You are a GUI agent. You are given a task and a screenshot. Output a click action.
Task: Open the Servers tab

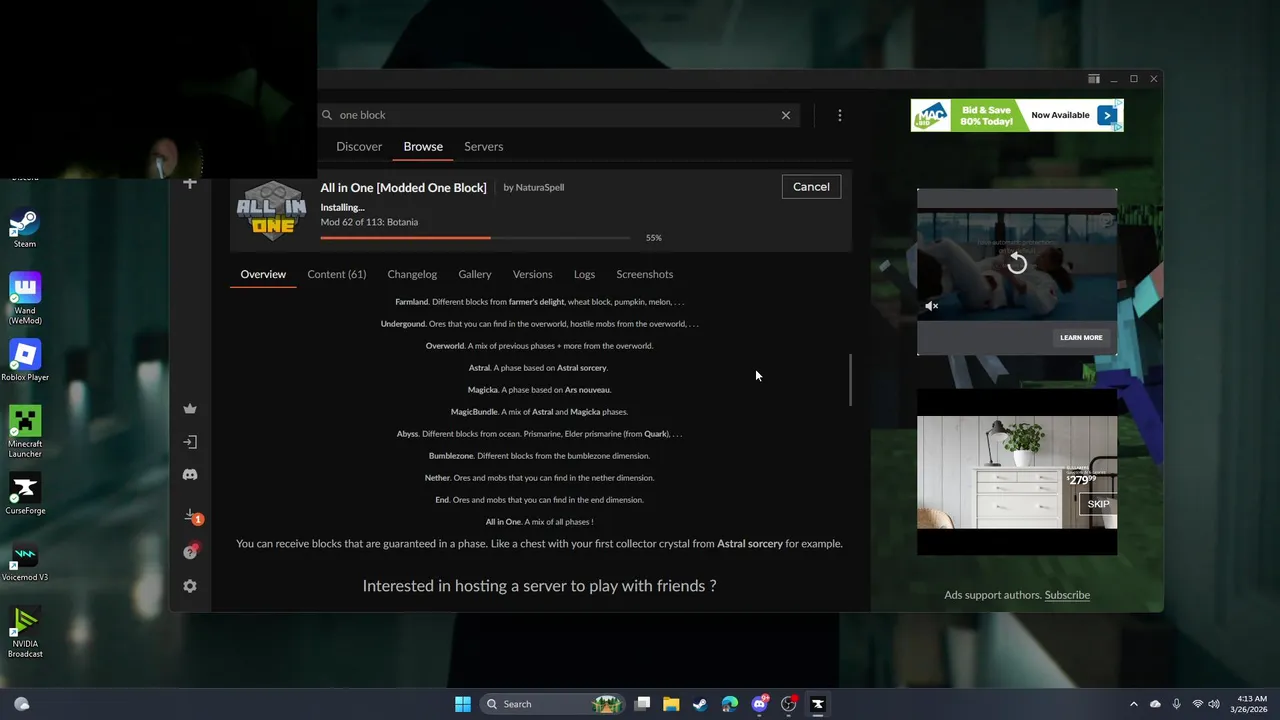(x=483, y=146)
